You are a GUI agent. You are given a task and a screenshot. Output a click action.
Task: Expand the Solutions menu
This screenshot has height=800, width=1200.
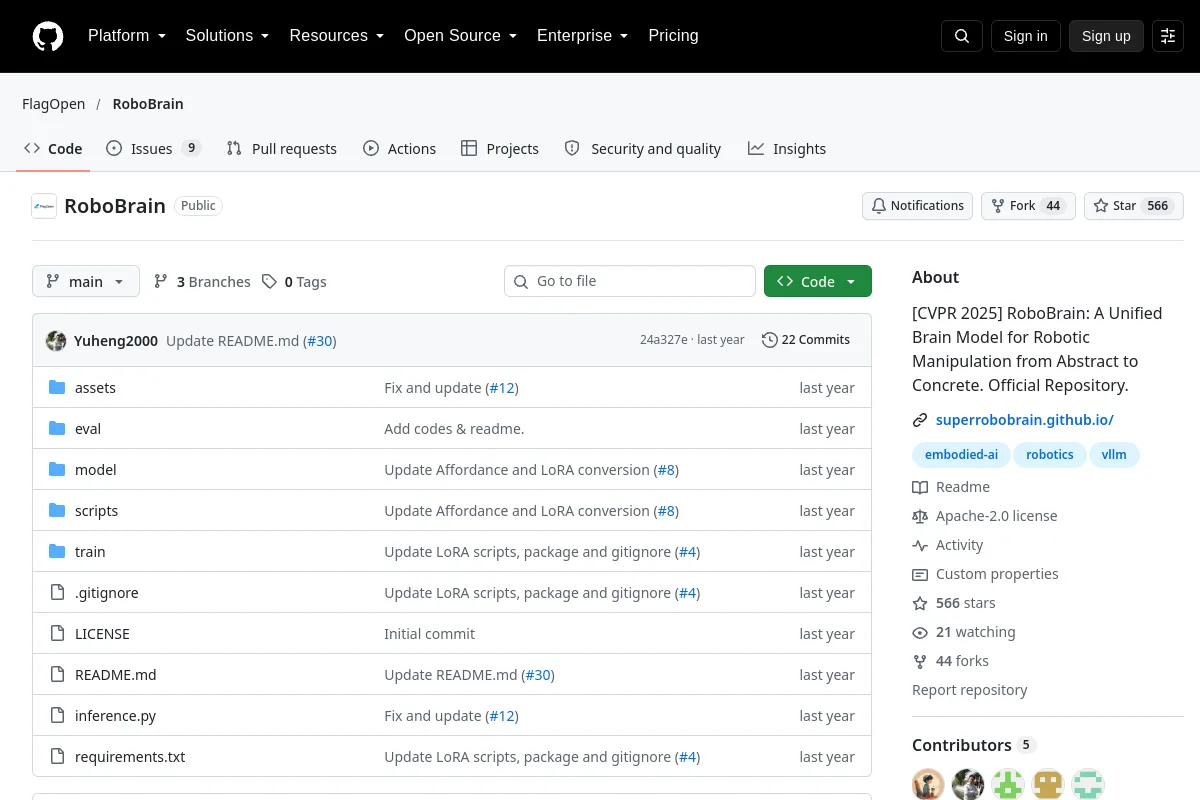pos(227,36)
